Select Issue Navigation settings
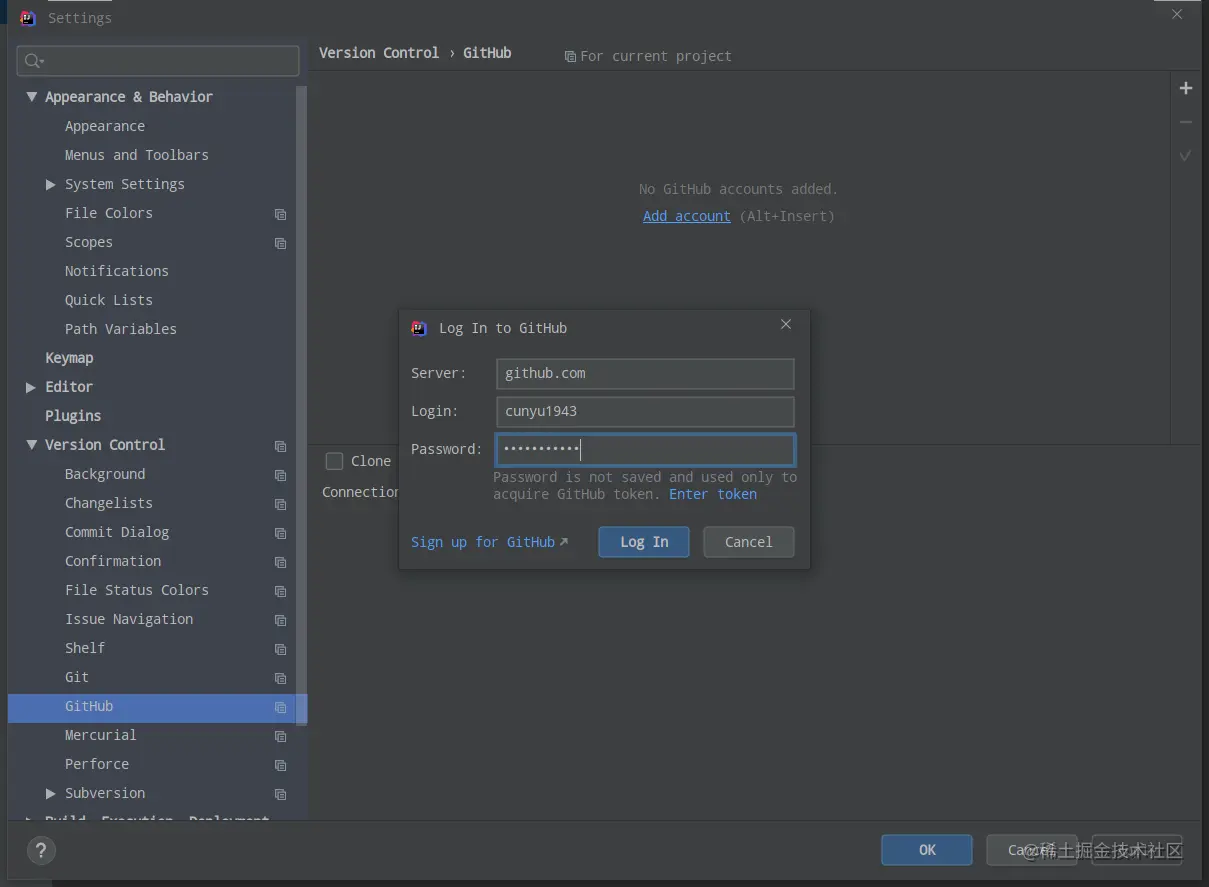 pyautogui.click(x=129, y=619)
